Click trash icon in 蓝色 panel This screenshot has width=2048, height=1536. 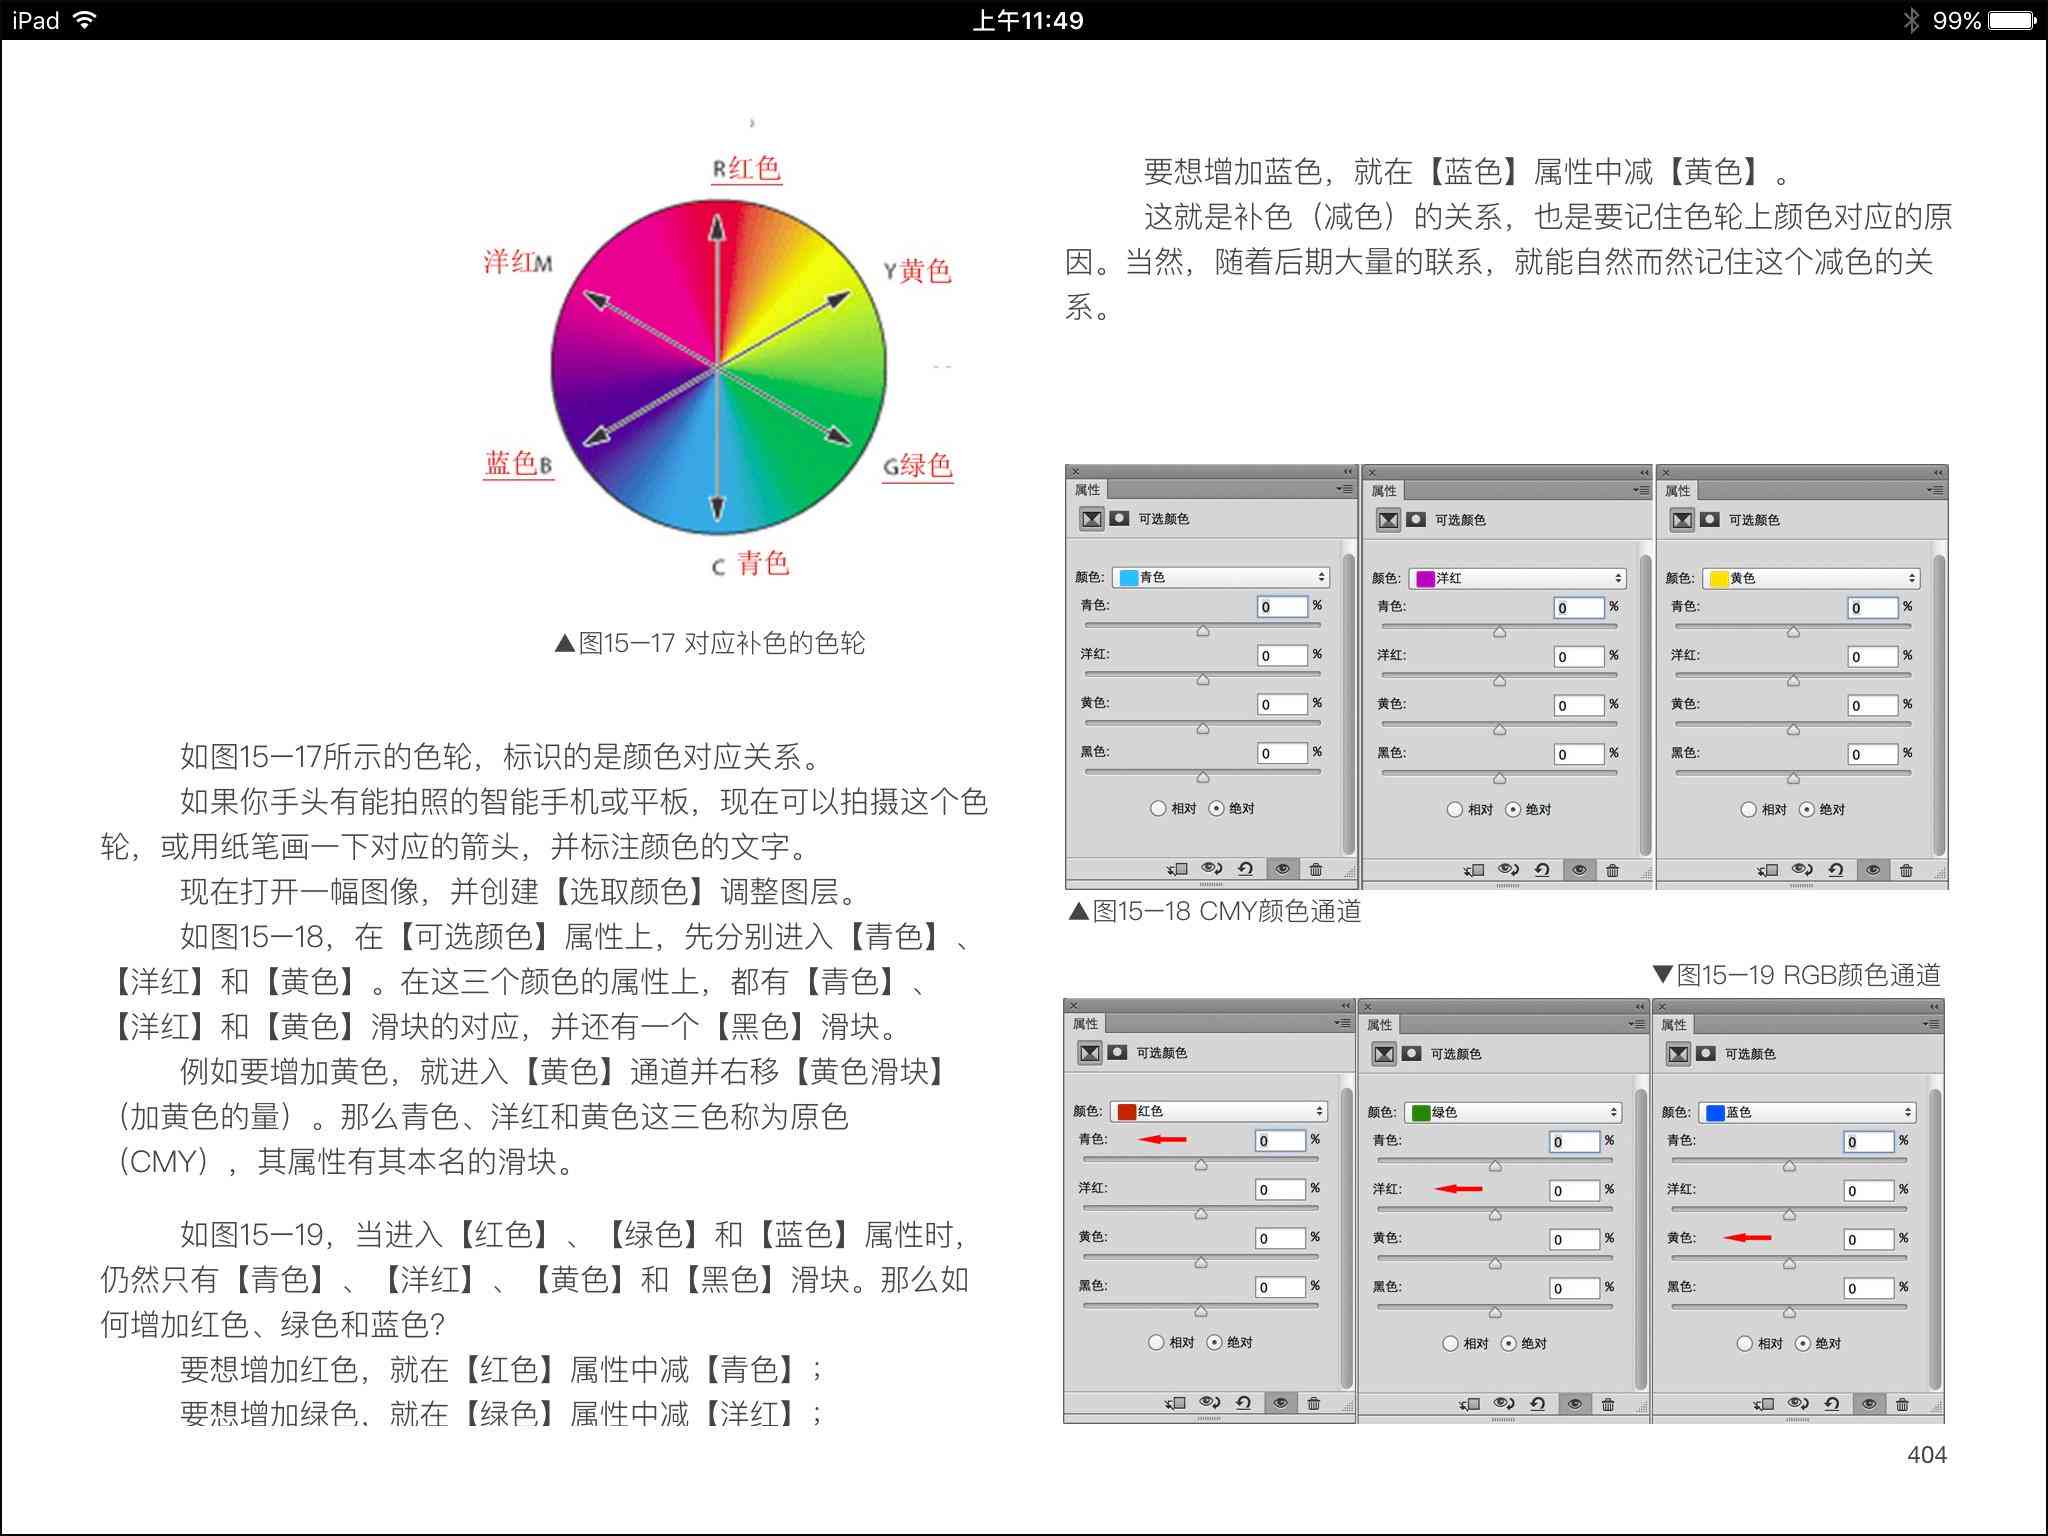(x=1903, y=1405)
